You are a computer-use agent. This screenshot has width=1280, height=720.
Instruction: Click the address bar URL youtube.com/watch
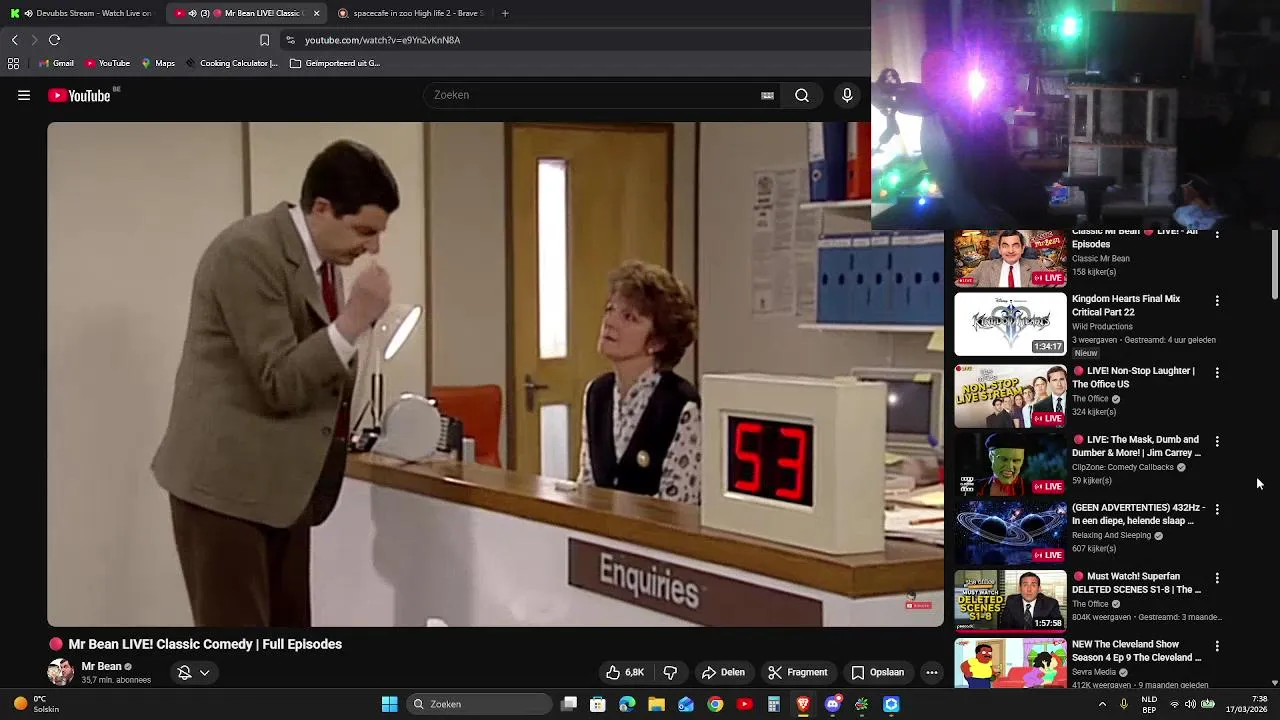tap(382, 40)
